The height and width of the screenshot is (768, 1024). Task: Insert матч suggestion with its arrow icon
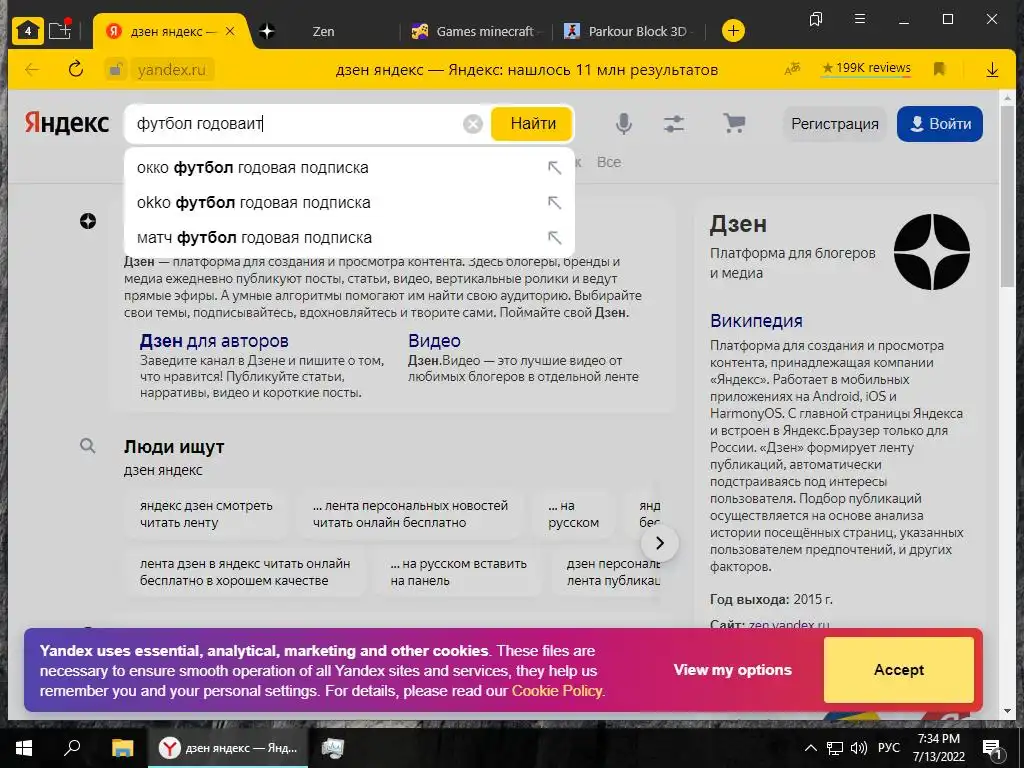coord(554,238)
